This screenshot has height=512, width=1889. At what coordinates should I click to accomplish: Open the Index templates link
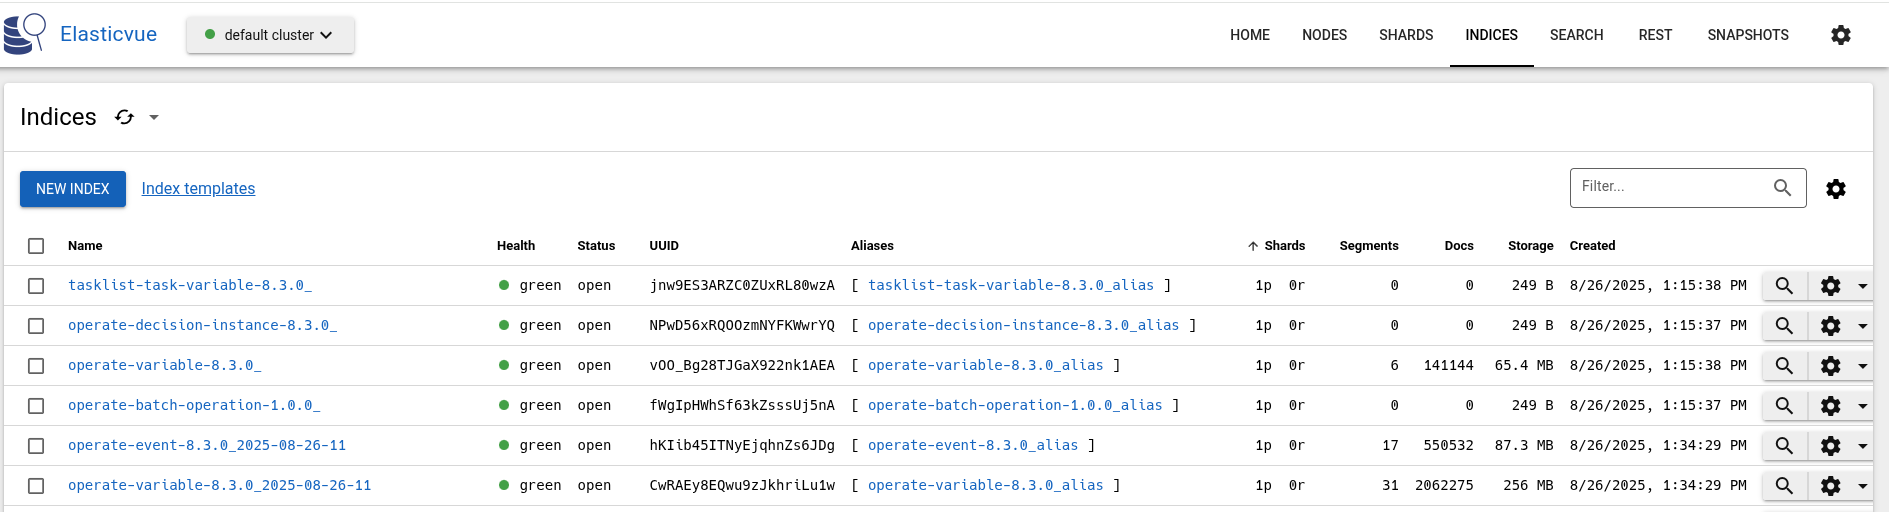[x=198, y=189]
